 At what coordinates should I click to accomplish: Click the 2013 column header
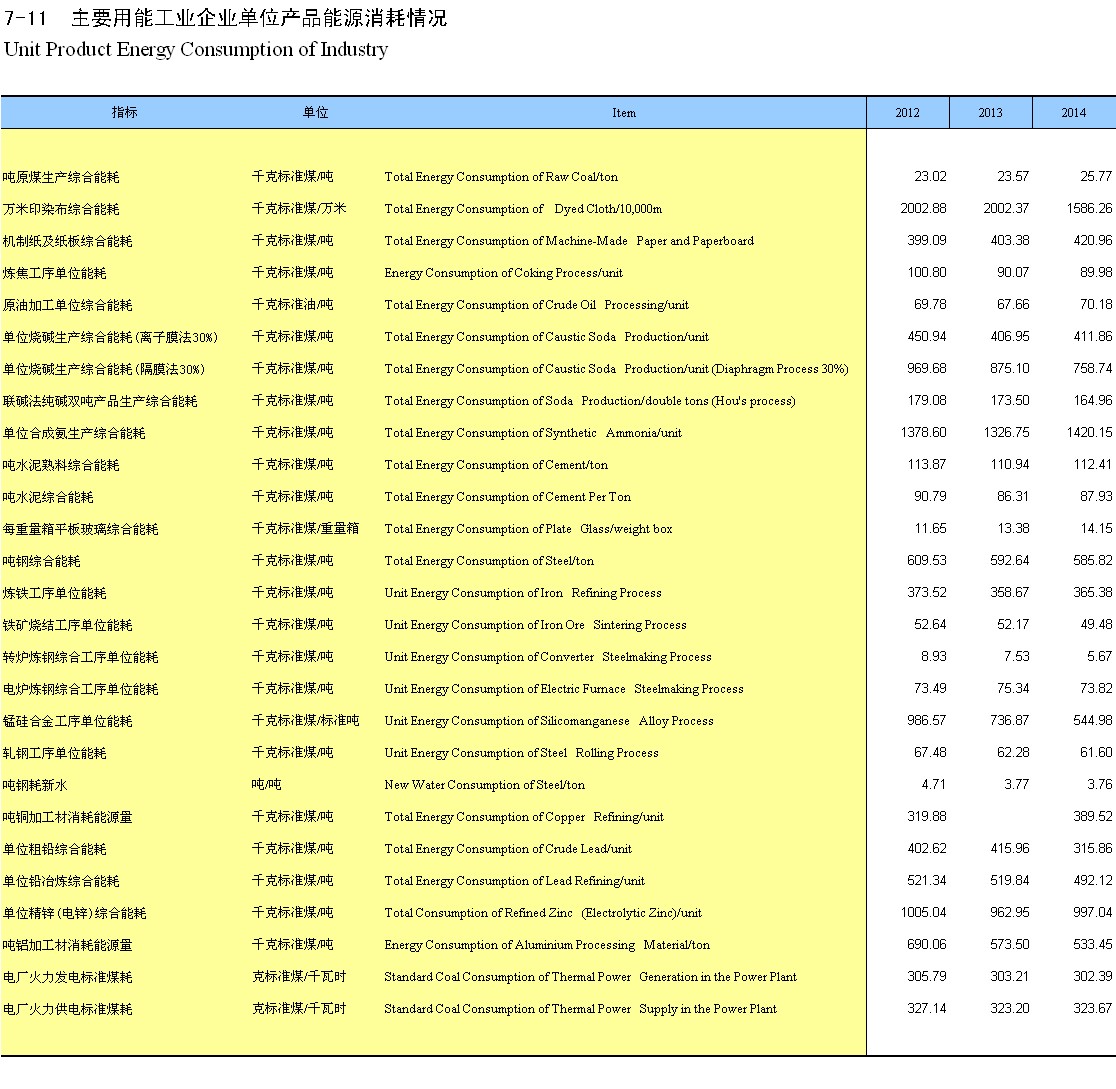[x=990, y=113]
